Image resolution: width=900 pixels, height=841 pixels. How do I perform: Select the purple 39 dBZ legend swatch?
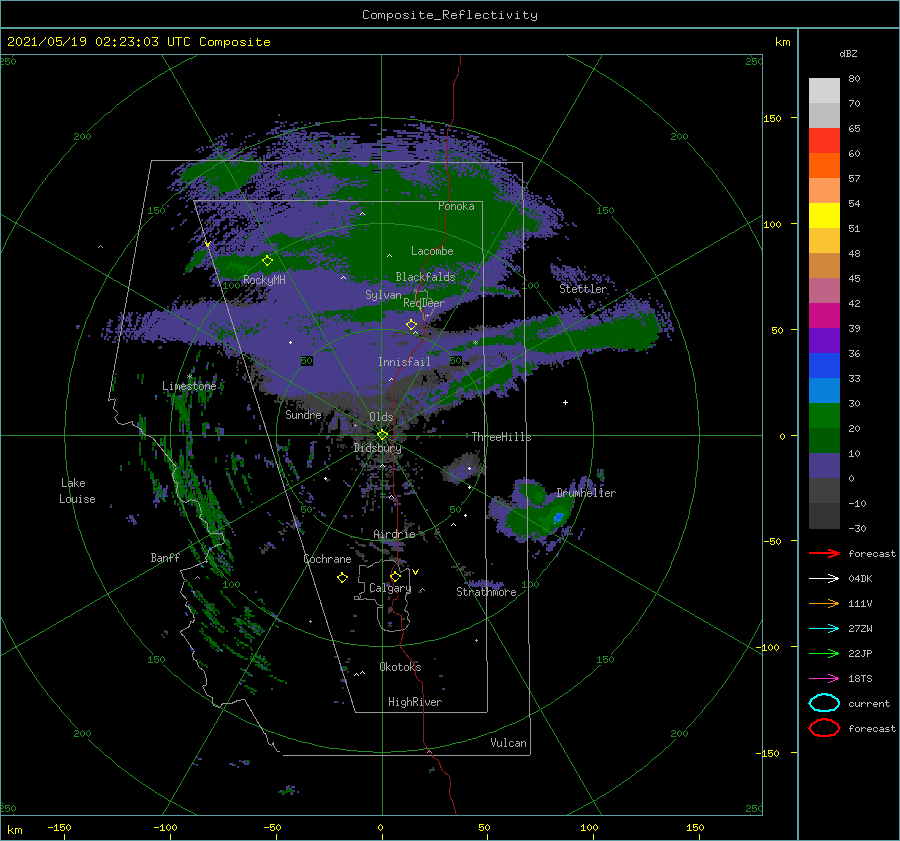(x=824, y=340)
